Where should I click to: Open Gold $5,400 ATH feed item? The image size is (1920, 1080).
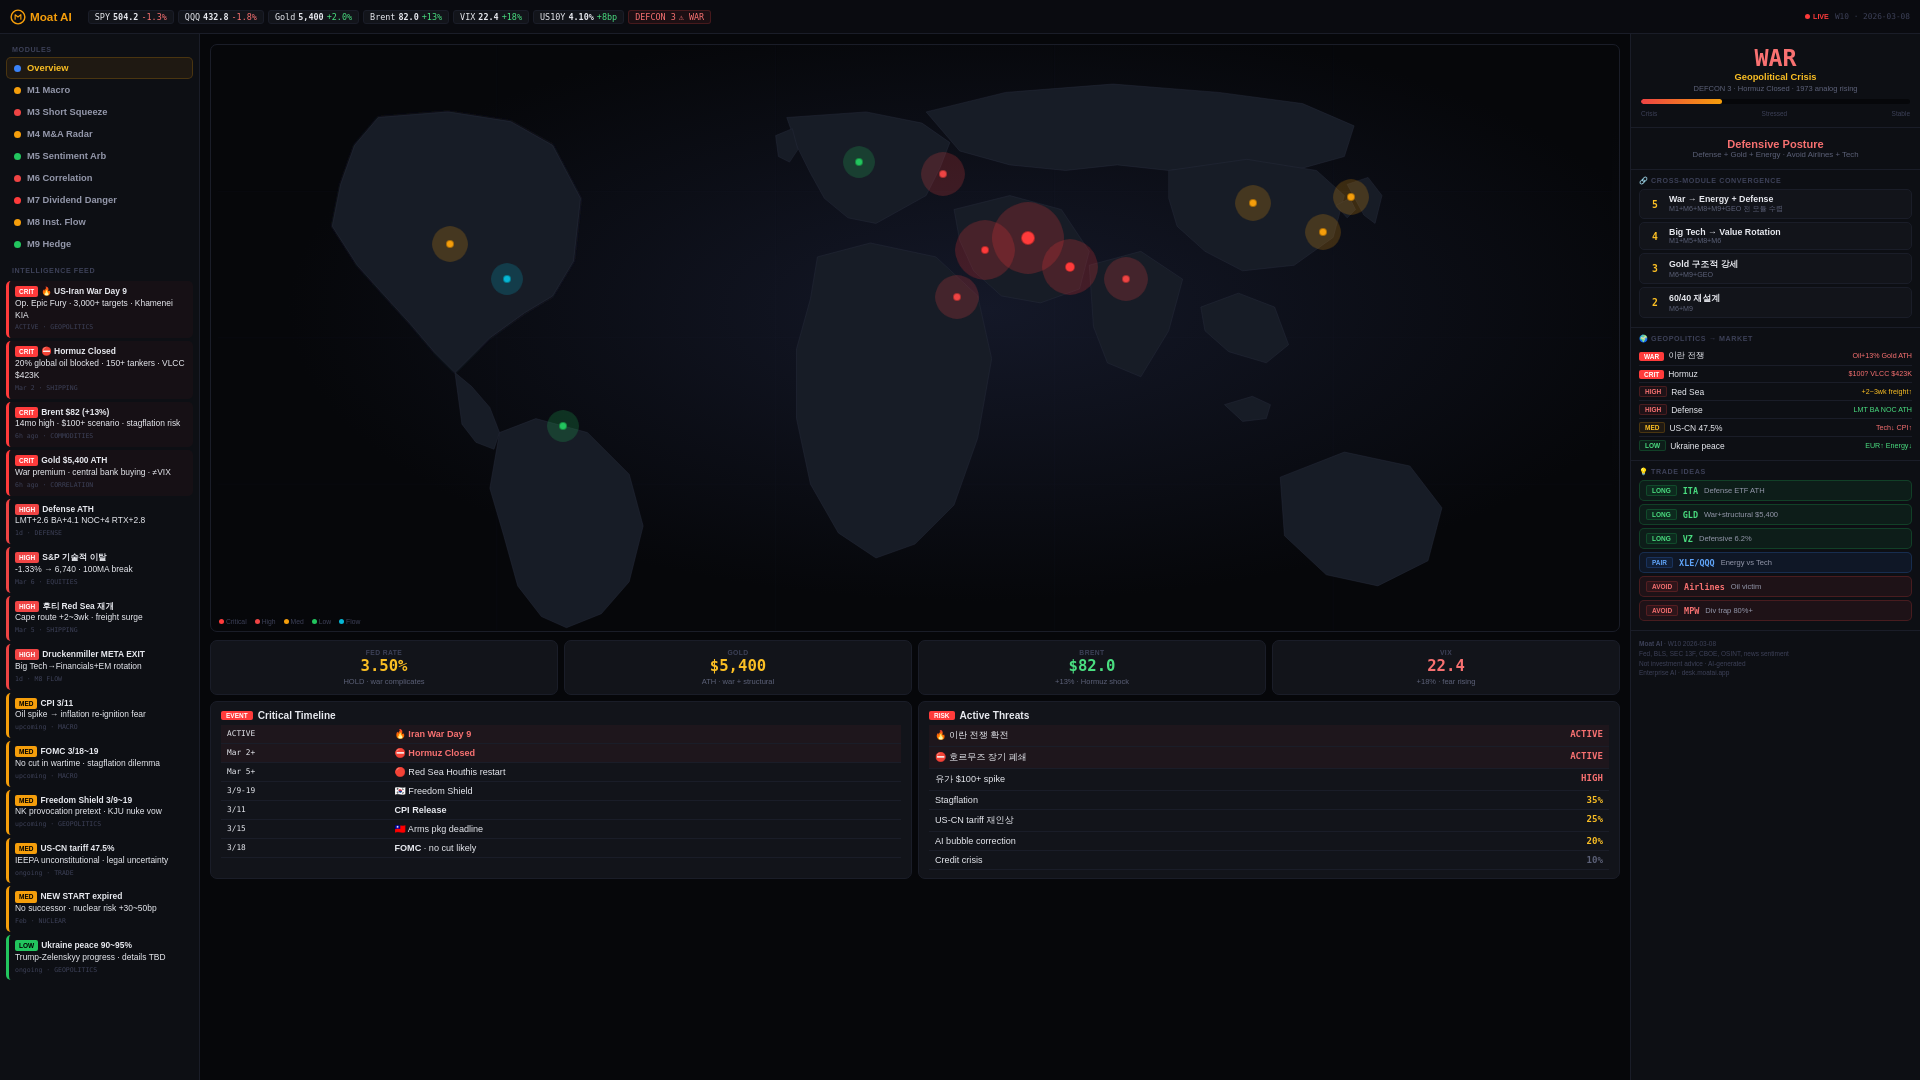[100, 473]
